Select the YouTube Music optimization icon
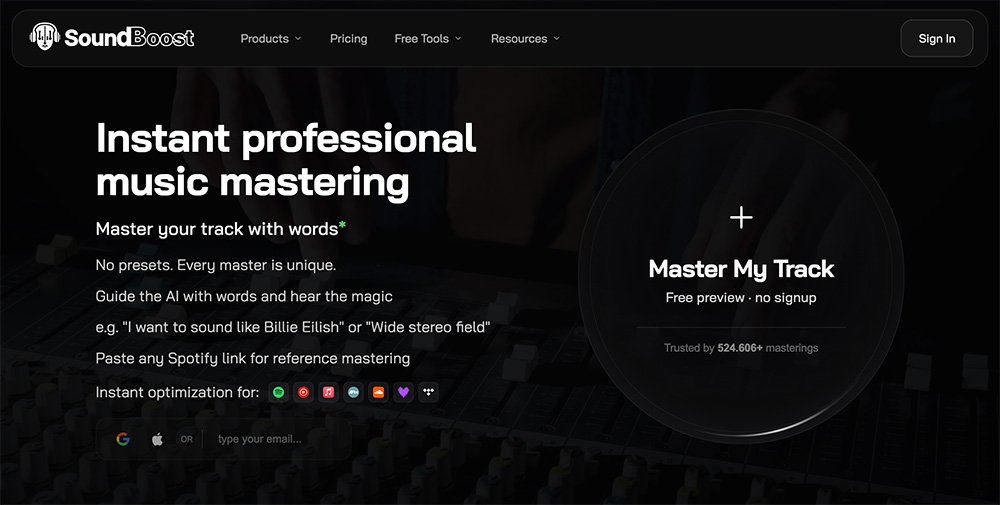 (304, 392)
